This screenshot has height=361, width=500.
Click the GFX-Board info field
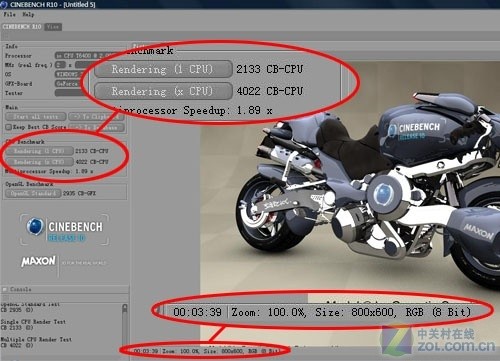click(67, 83)
